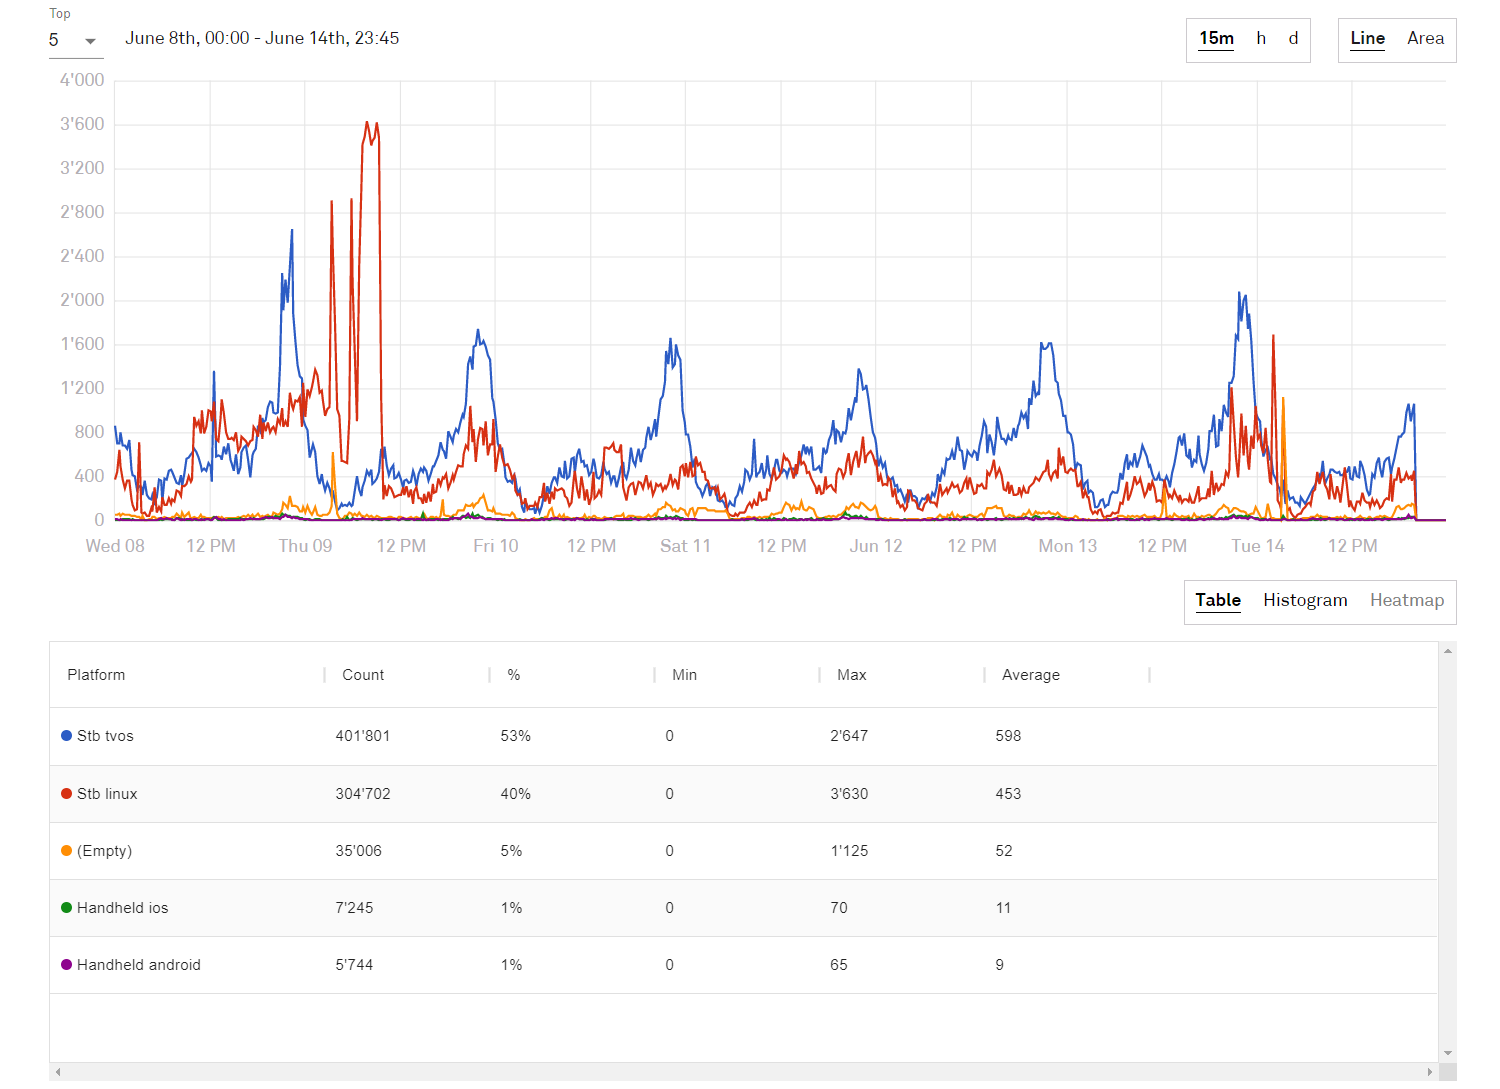This screenshot has height=1089, width=1500.
Task: Click the horizontal scrollbar right arrow
Action: point(1429,1072)
